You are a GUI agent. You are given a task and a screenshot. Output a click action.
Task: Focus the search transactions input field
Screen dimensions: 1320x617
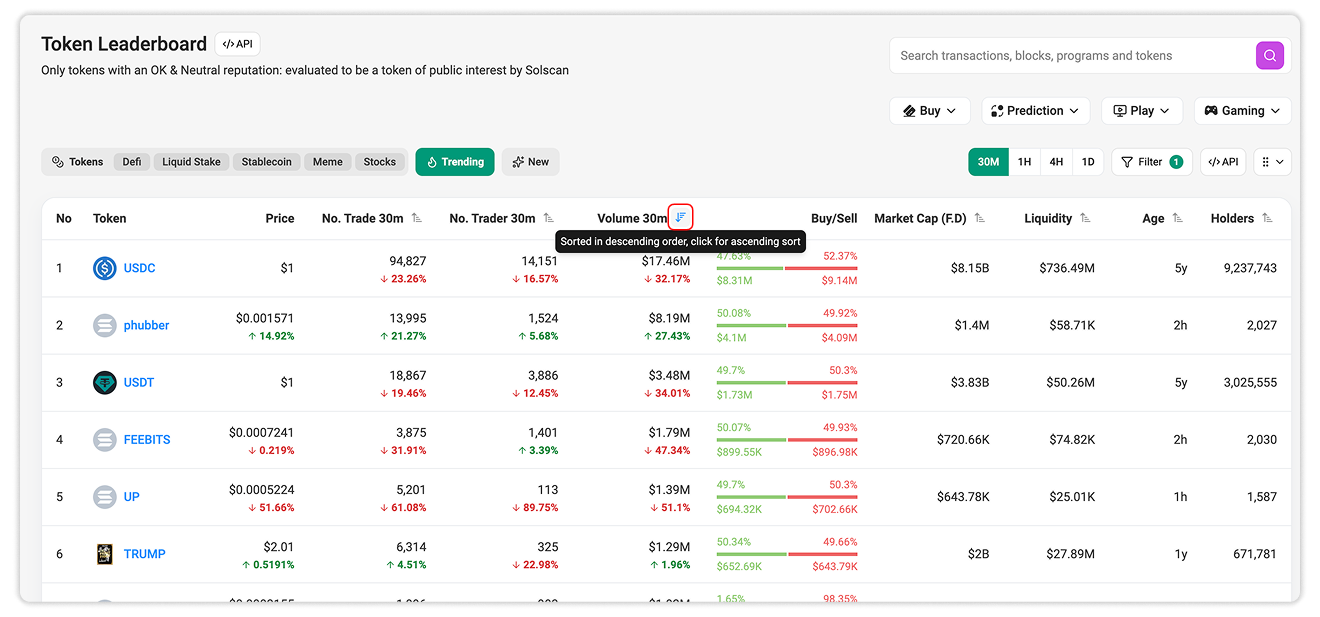tap(1072, 56)
